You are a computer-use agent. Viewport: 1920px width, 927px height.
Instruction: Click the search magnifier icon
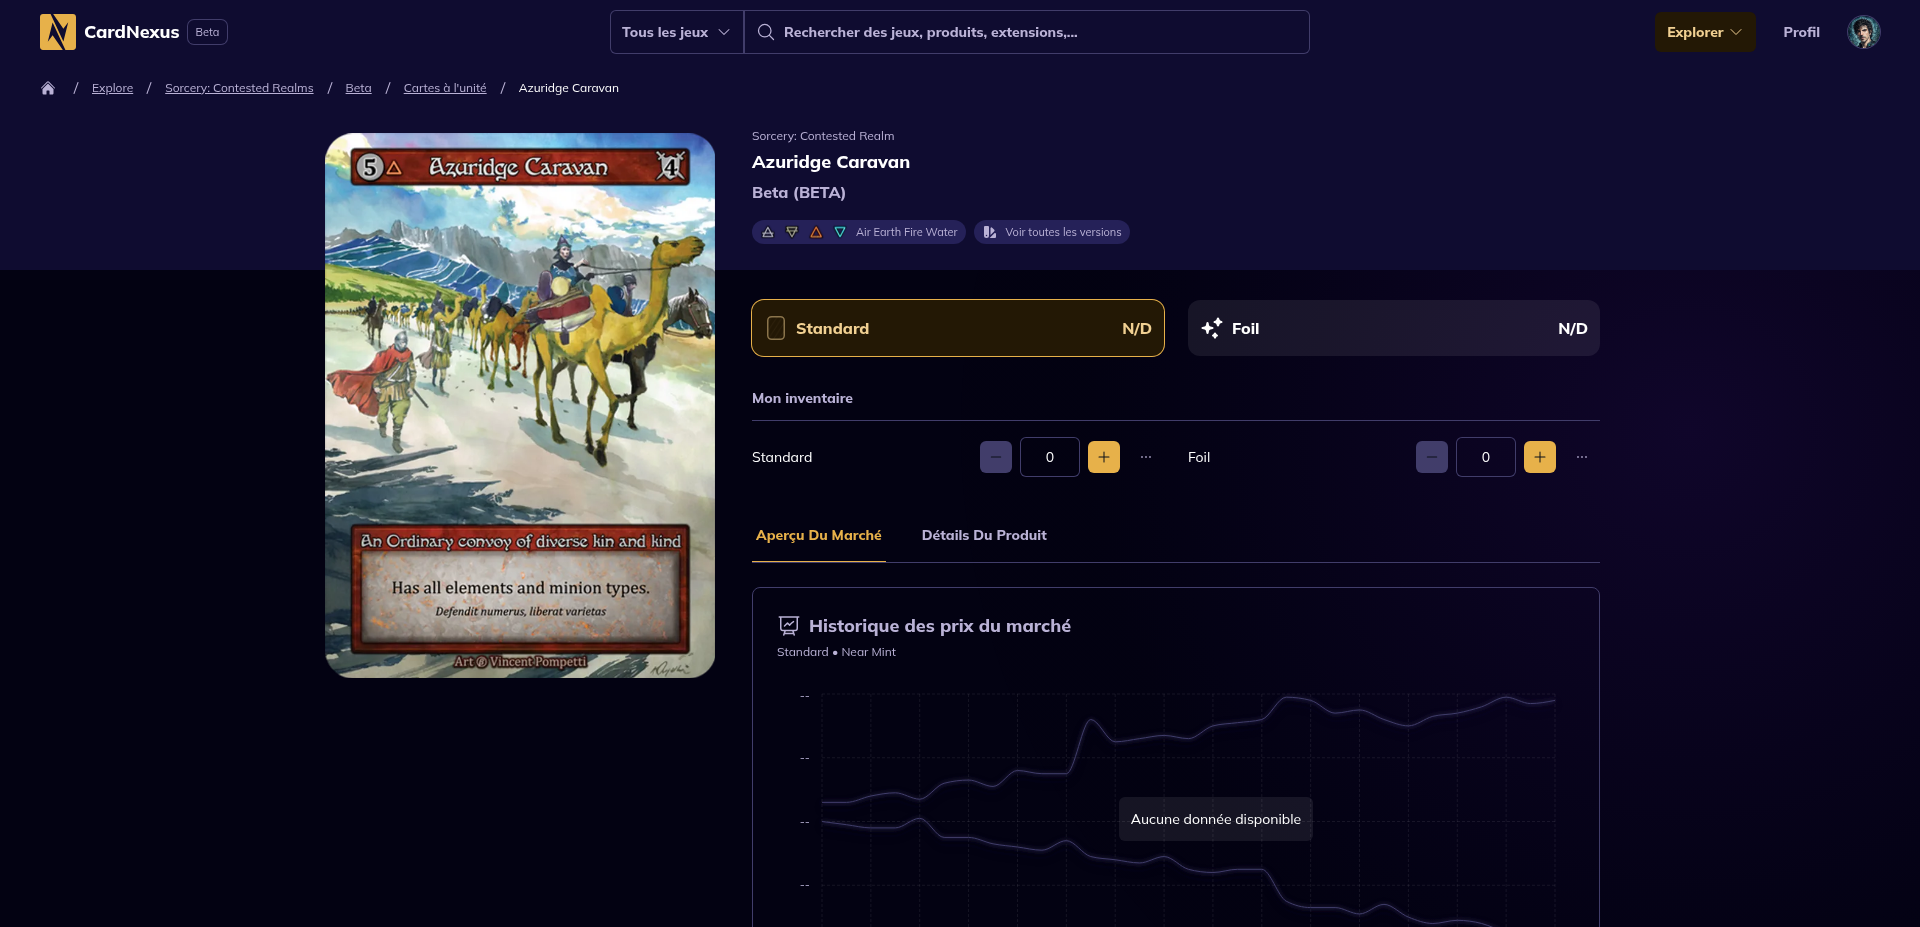pos(766,32)
